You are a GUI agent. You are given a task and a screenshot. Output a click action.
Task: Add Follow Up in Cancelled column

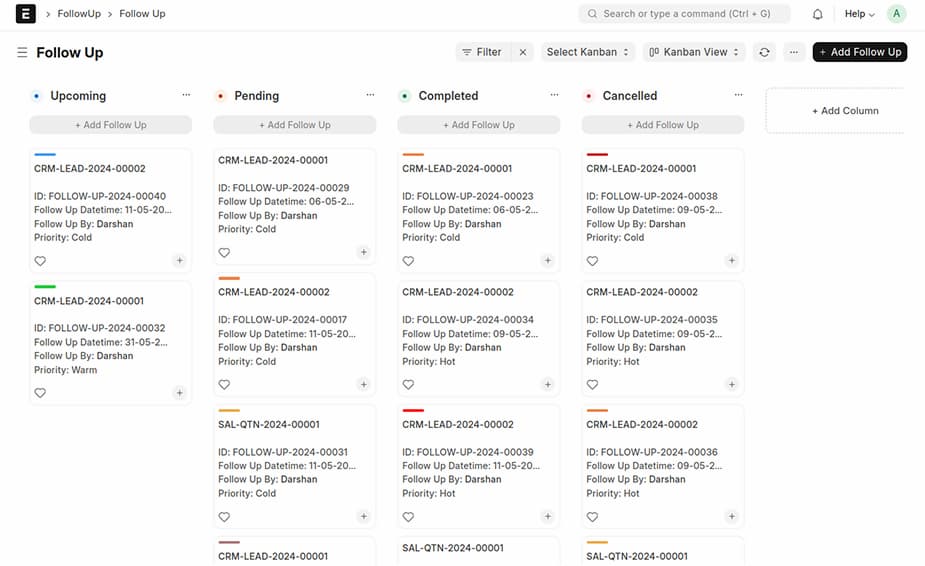click(662, 125)
